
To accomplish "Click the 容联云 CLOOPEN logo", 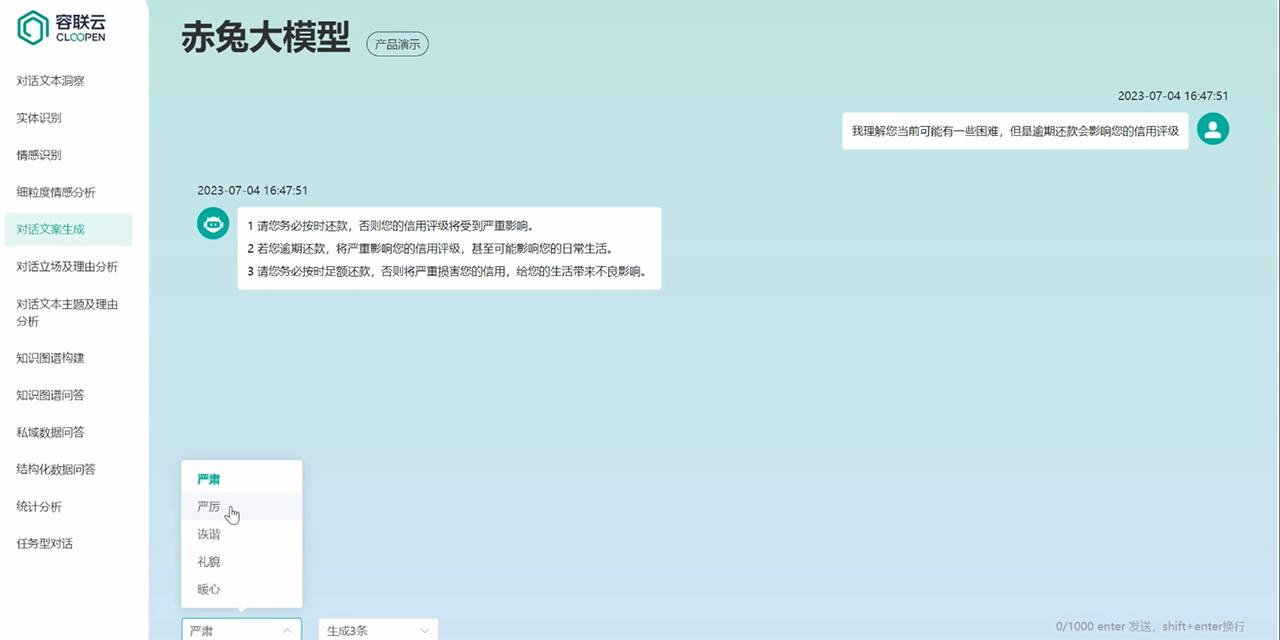I will [x=62, y=28].
